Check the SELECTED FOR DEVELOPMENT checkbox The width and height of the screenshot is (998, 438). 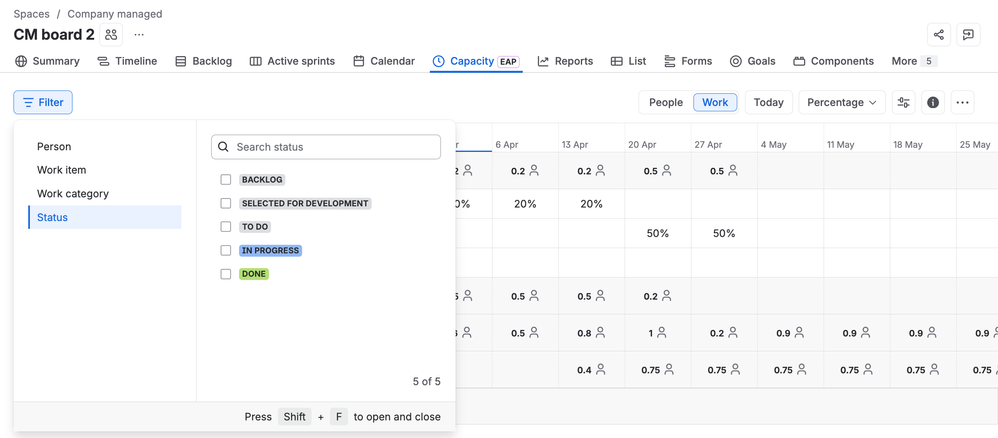pos(225,203)
